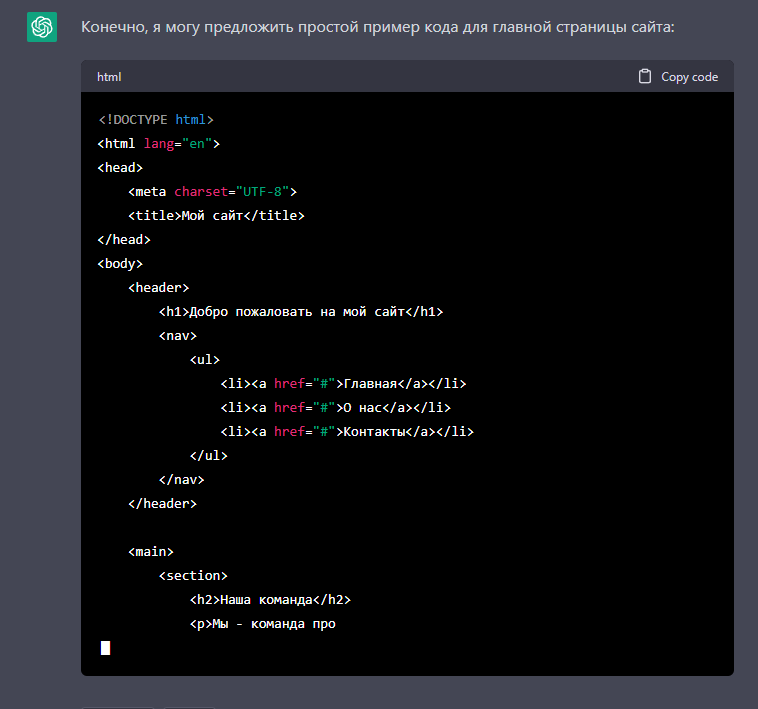Image resolution: width=758 pixels, height=709 pixels.
Task: Click the opening <nav> tag line
Action: pos(178,335)
